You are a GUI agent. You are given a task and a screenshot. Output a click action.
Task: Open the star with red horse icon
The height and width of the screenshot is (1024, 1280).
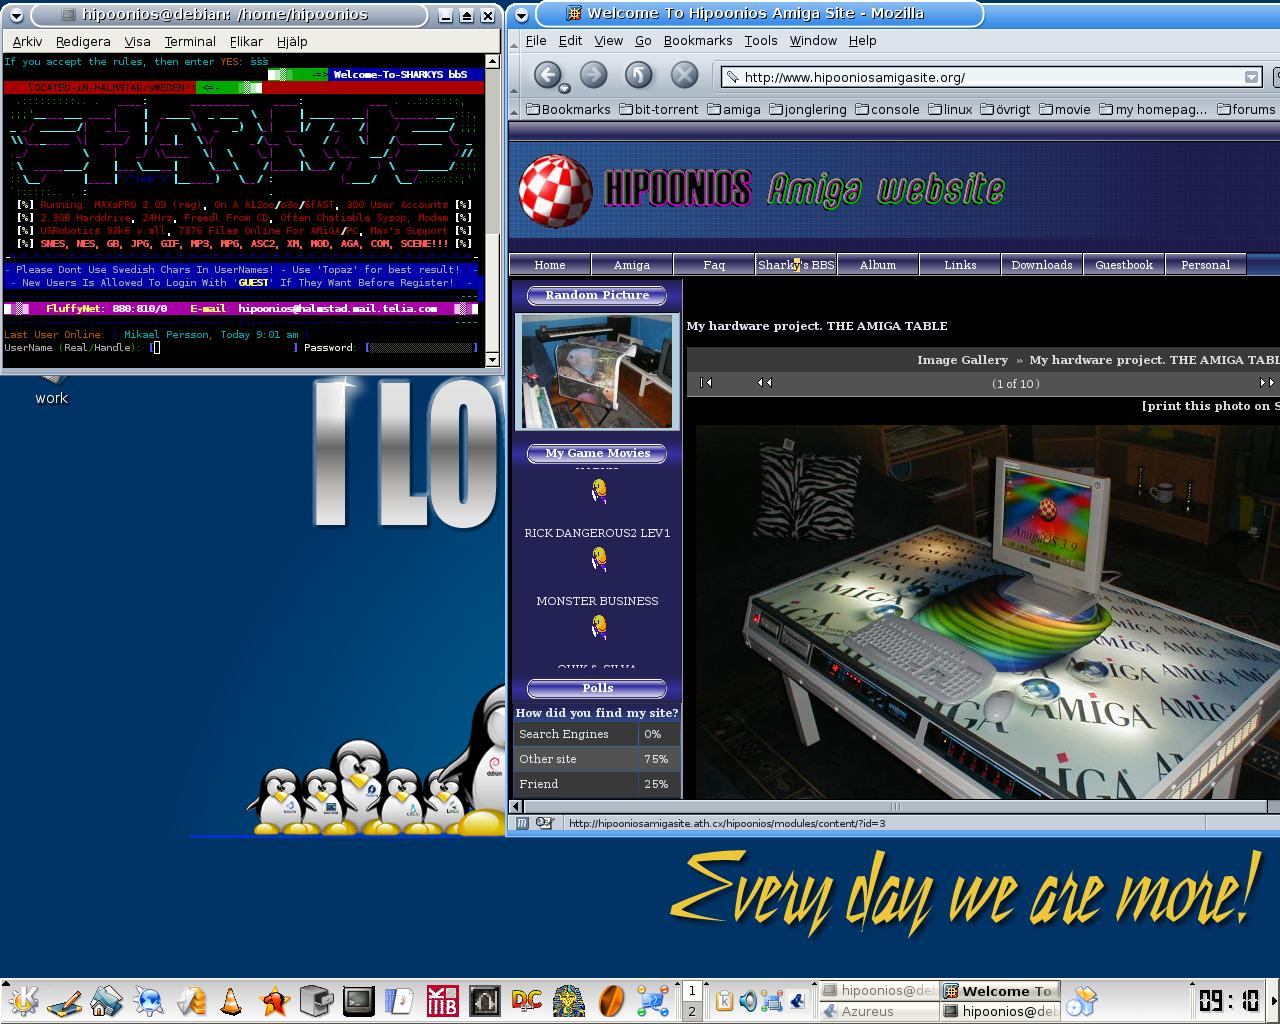[x=274, y=1000]
